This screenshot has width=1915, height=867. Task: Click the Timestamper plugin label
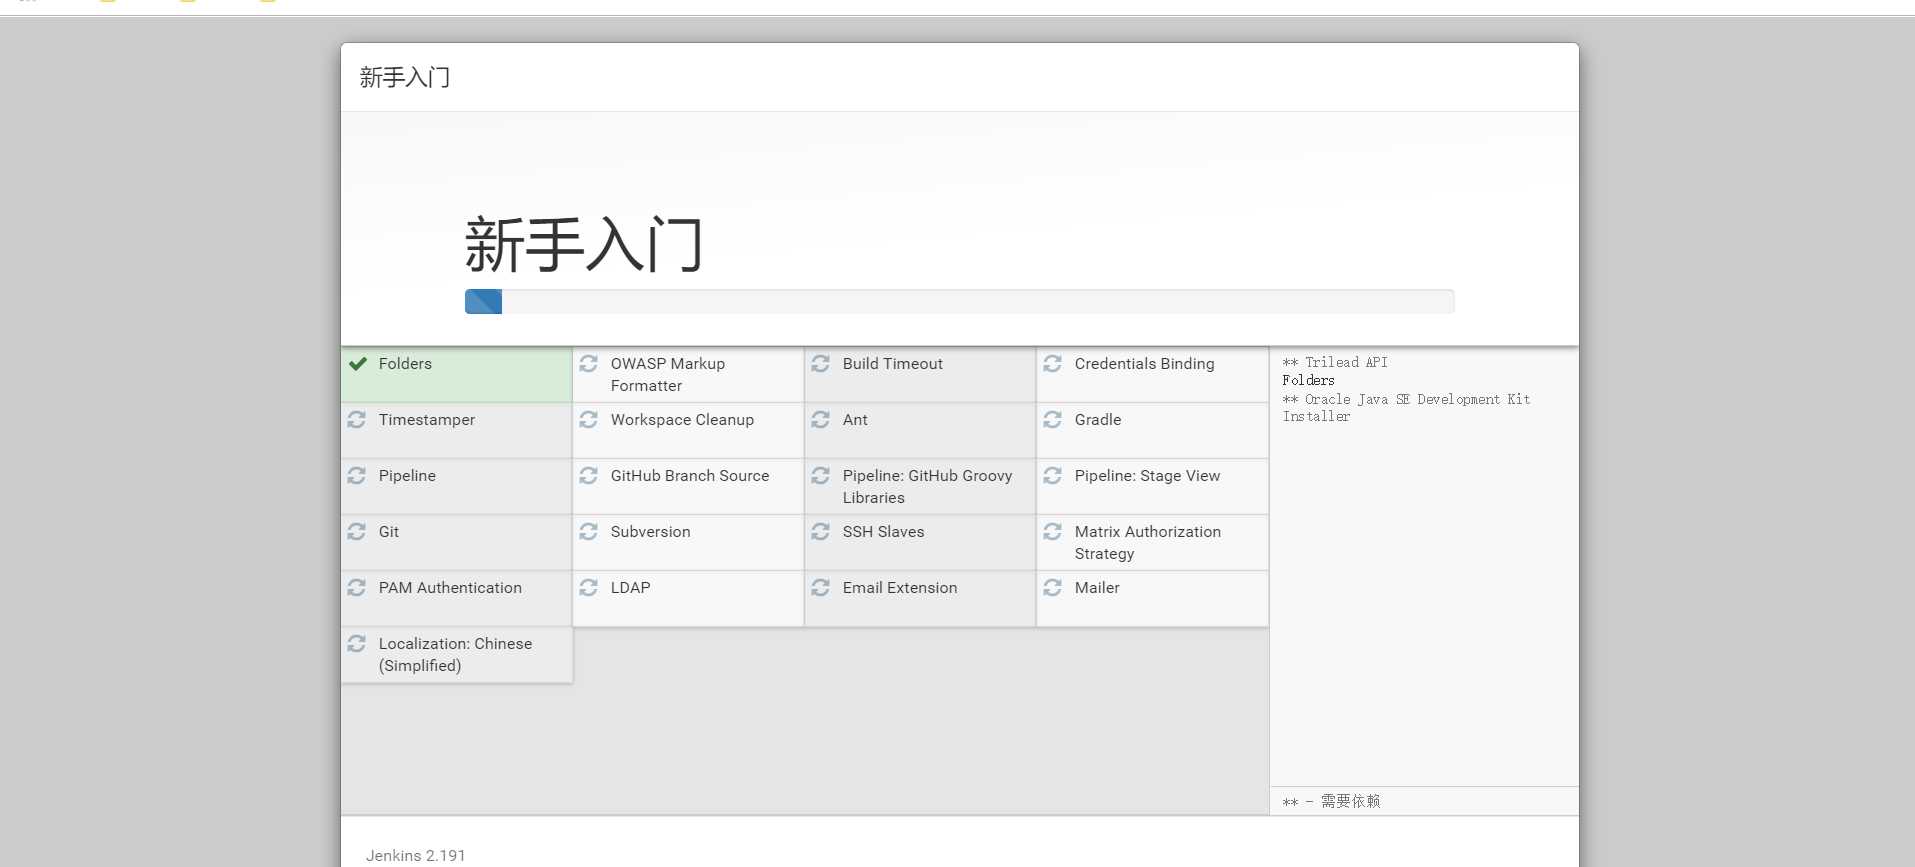tap(427, 420)
